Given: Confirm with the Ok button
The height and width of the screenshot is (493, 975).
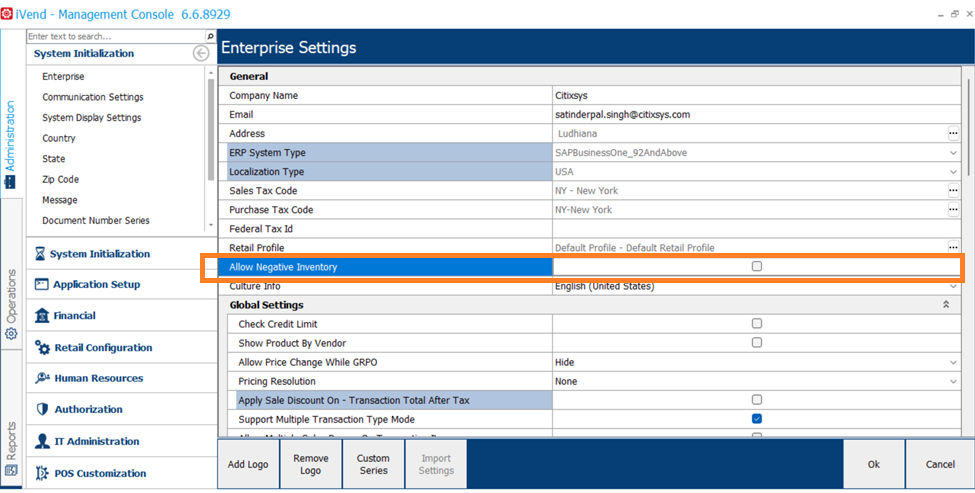Looking at the screenshot, I should click(x=874, y=464).
